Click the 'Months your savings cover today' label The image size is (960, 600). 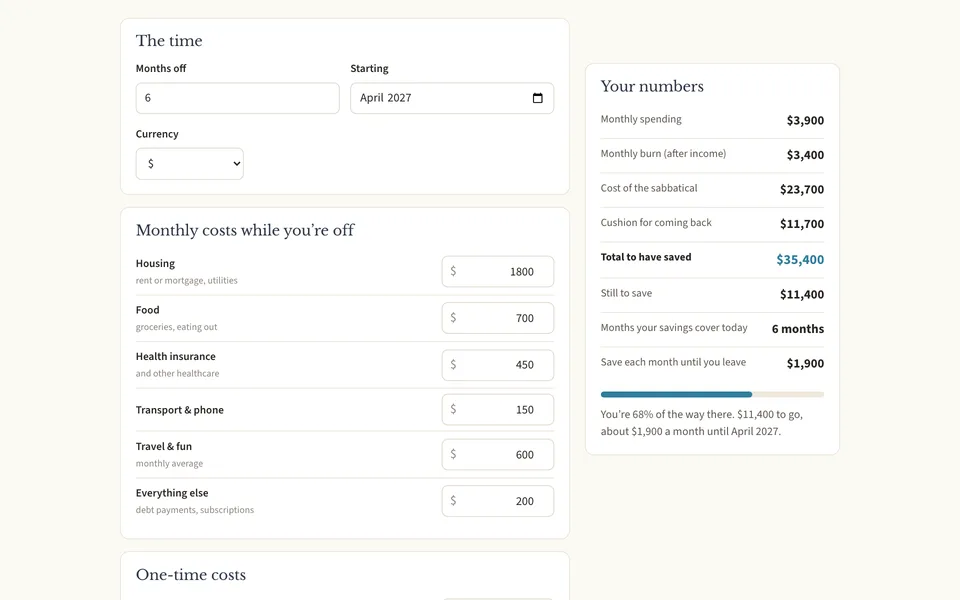point(674,328)
